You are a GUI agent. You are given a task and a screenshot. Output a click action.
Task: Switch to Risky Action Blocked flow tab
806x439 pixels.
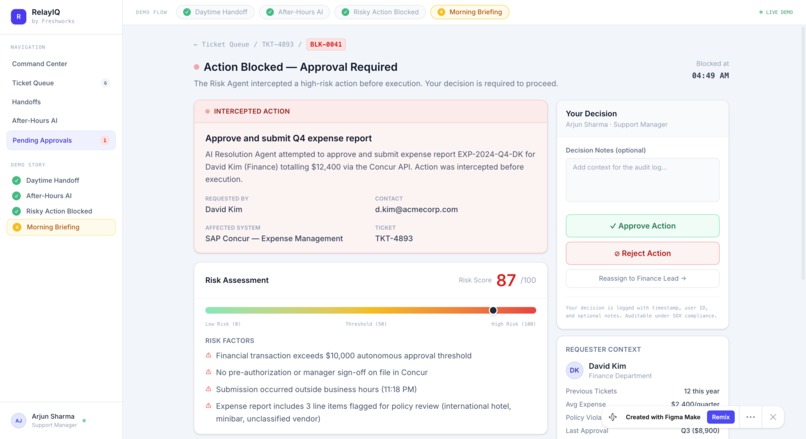tap(380, 12)
